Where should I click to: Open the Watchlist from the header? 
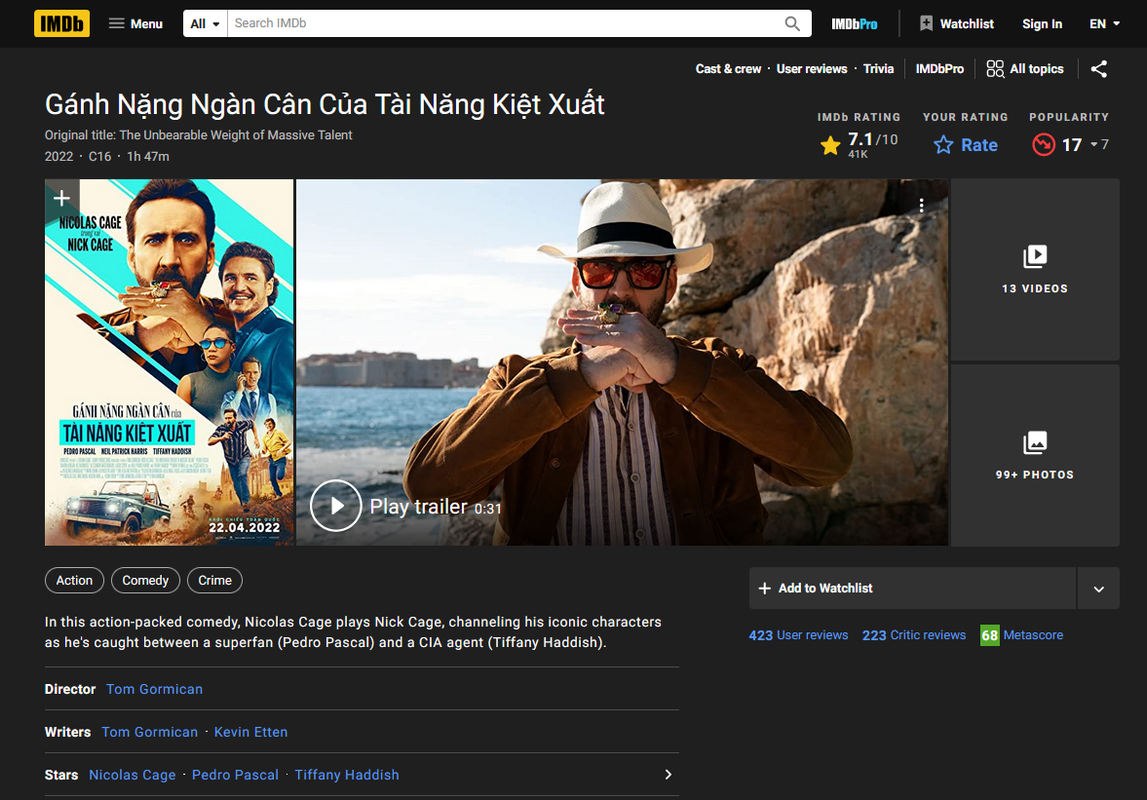956,23
